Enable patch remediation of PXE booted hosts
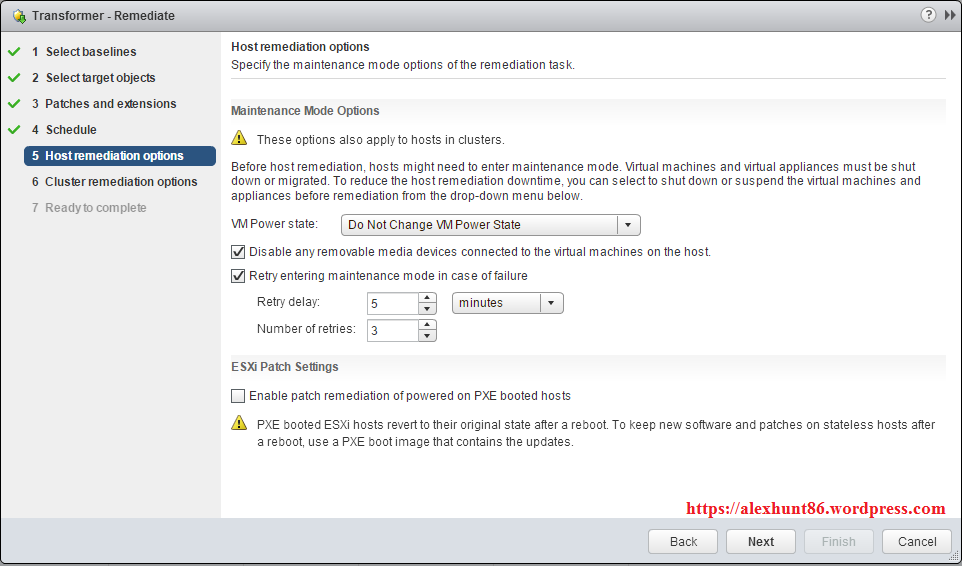Screen dimensions: 962x566 [x=238, y=396]
